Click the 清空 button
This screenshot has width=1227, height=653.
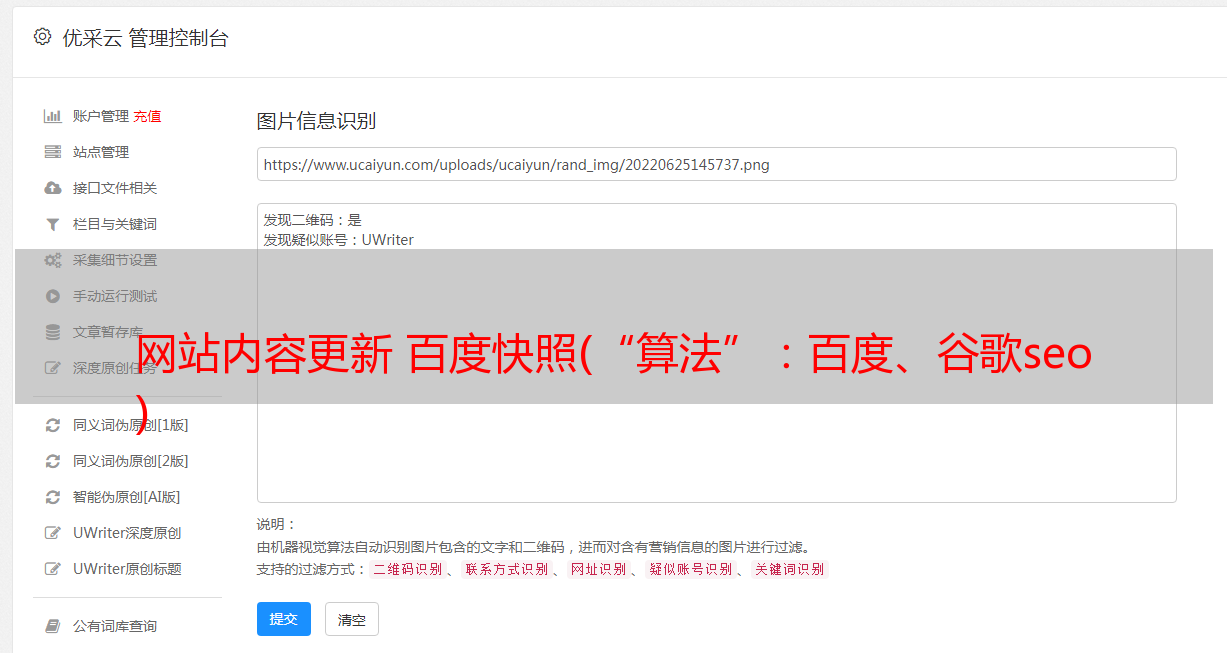[x=352, y=619]
